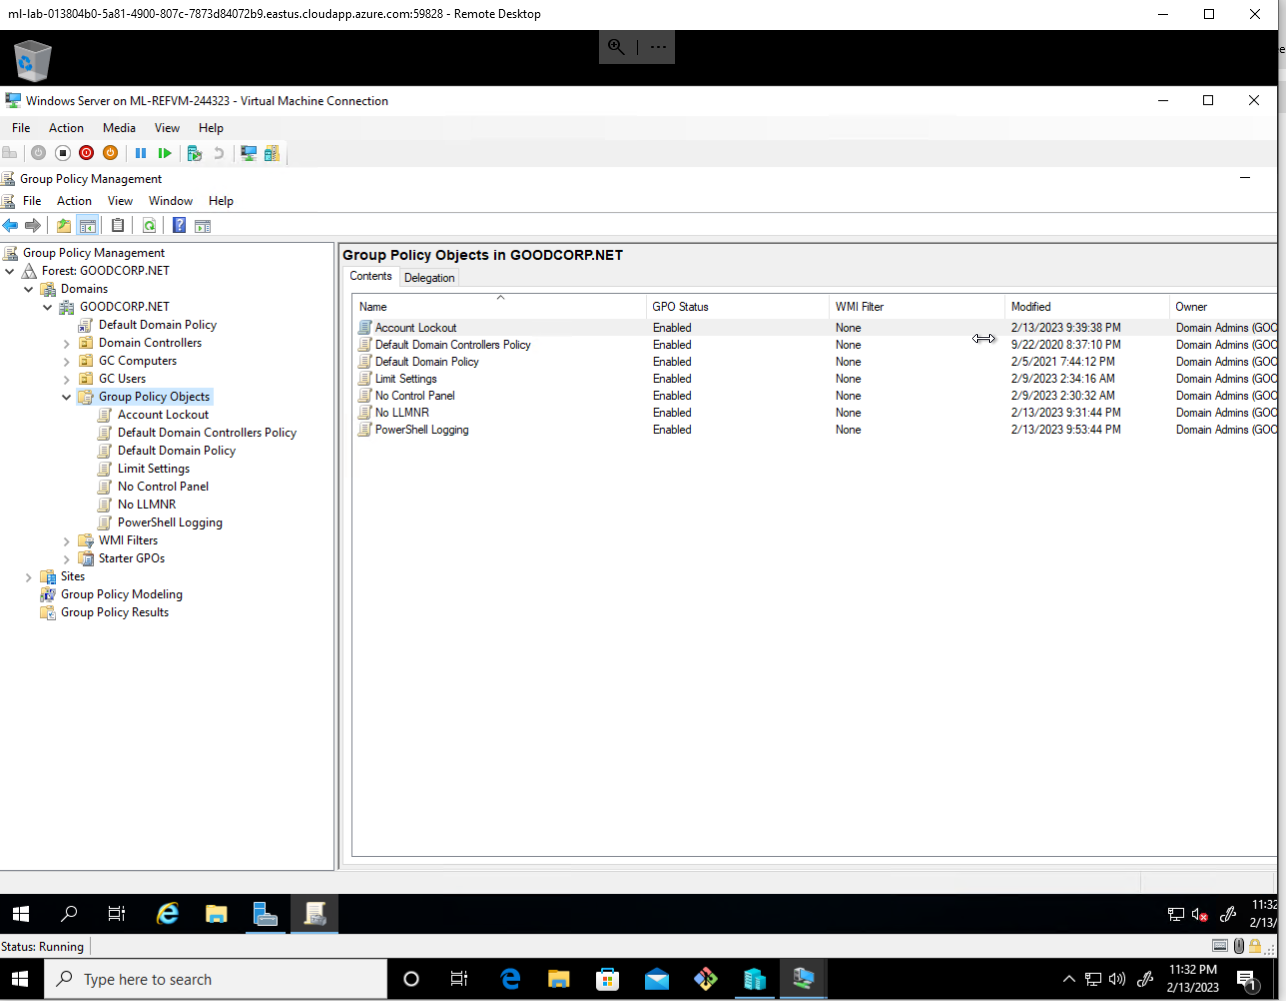Screen dimensions: 1286x1001
Task: Click the magnifier zoom icon in Remote Desktop bar
Action: [617, 47]
